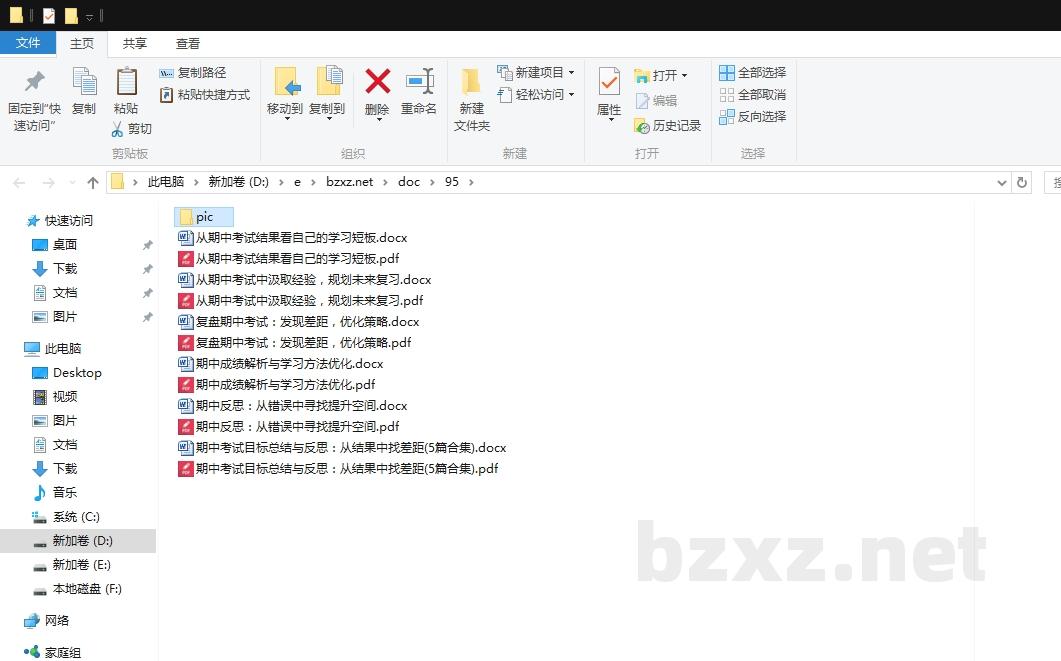Image resolution: width=1061 pixels, height=661 pixels.
Task: Choose Select all (全部选择)
Action: coord(752,73)
